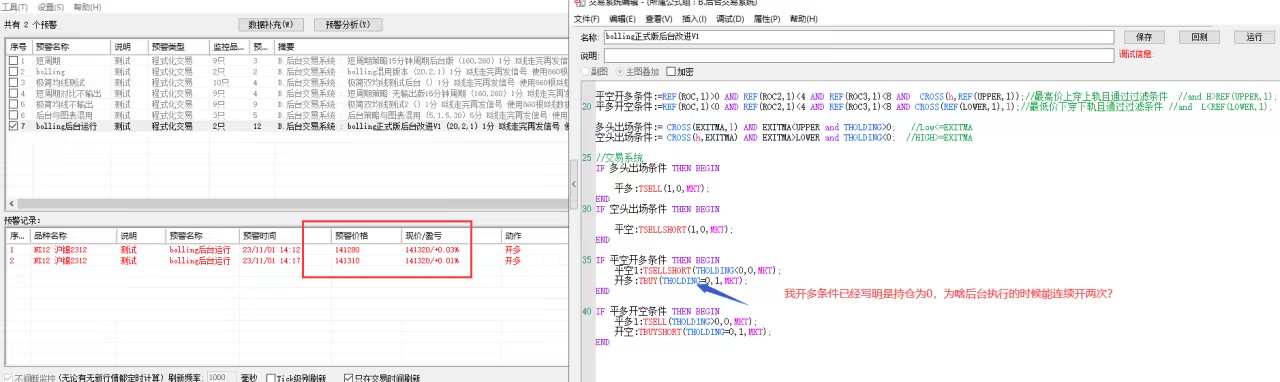Open the 插入(I) menu
The image size is (1280, 382).
[x=694, y=19]
